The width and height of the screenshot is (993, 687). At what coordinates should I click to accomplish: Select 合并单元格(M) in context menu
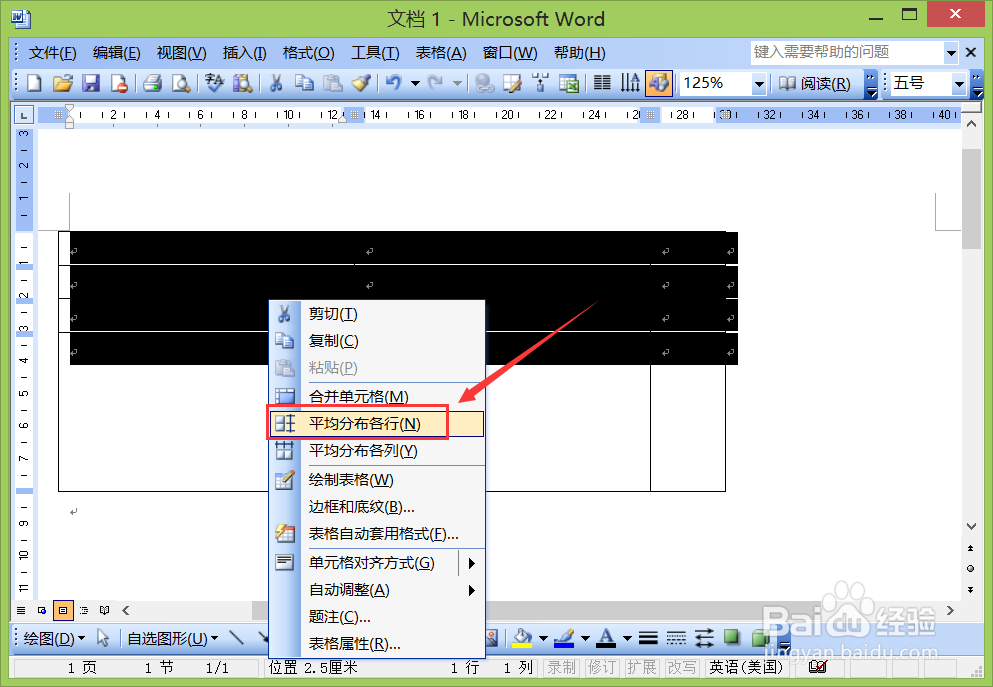(377, 396)
